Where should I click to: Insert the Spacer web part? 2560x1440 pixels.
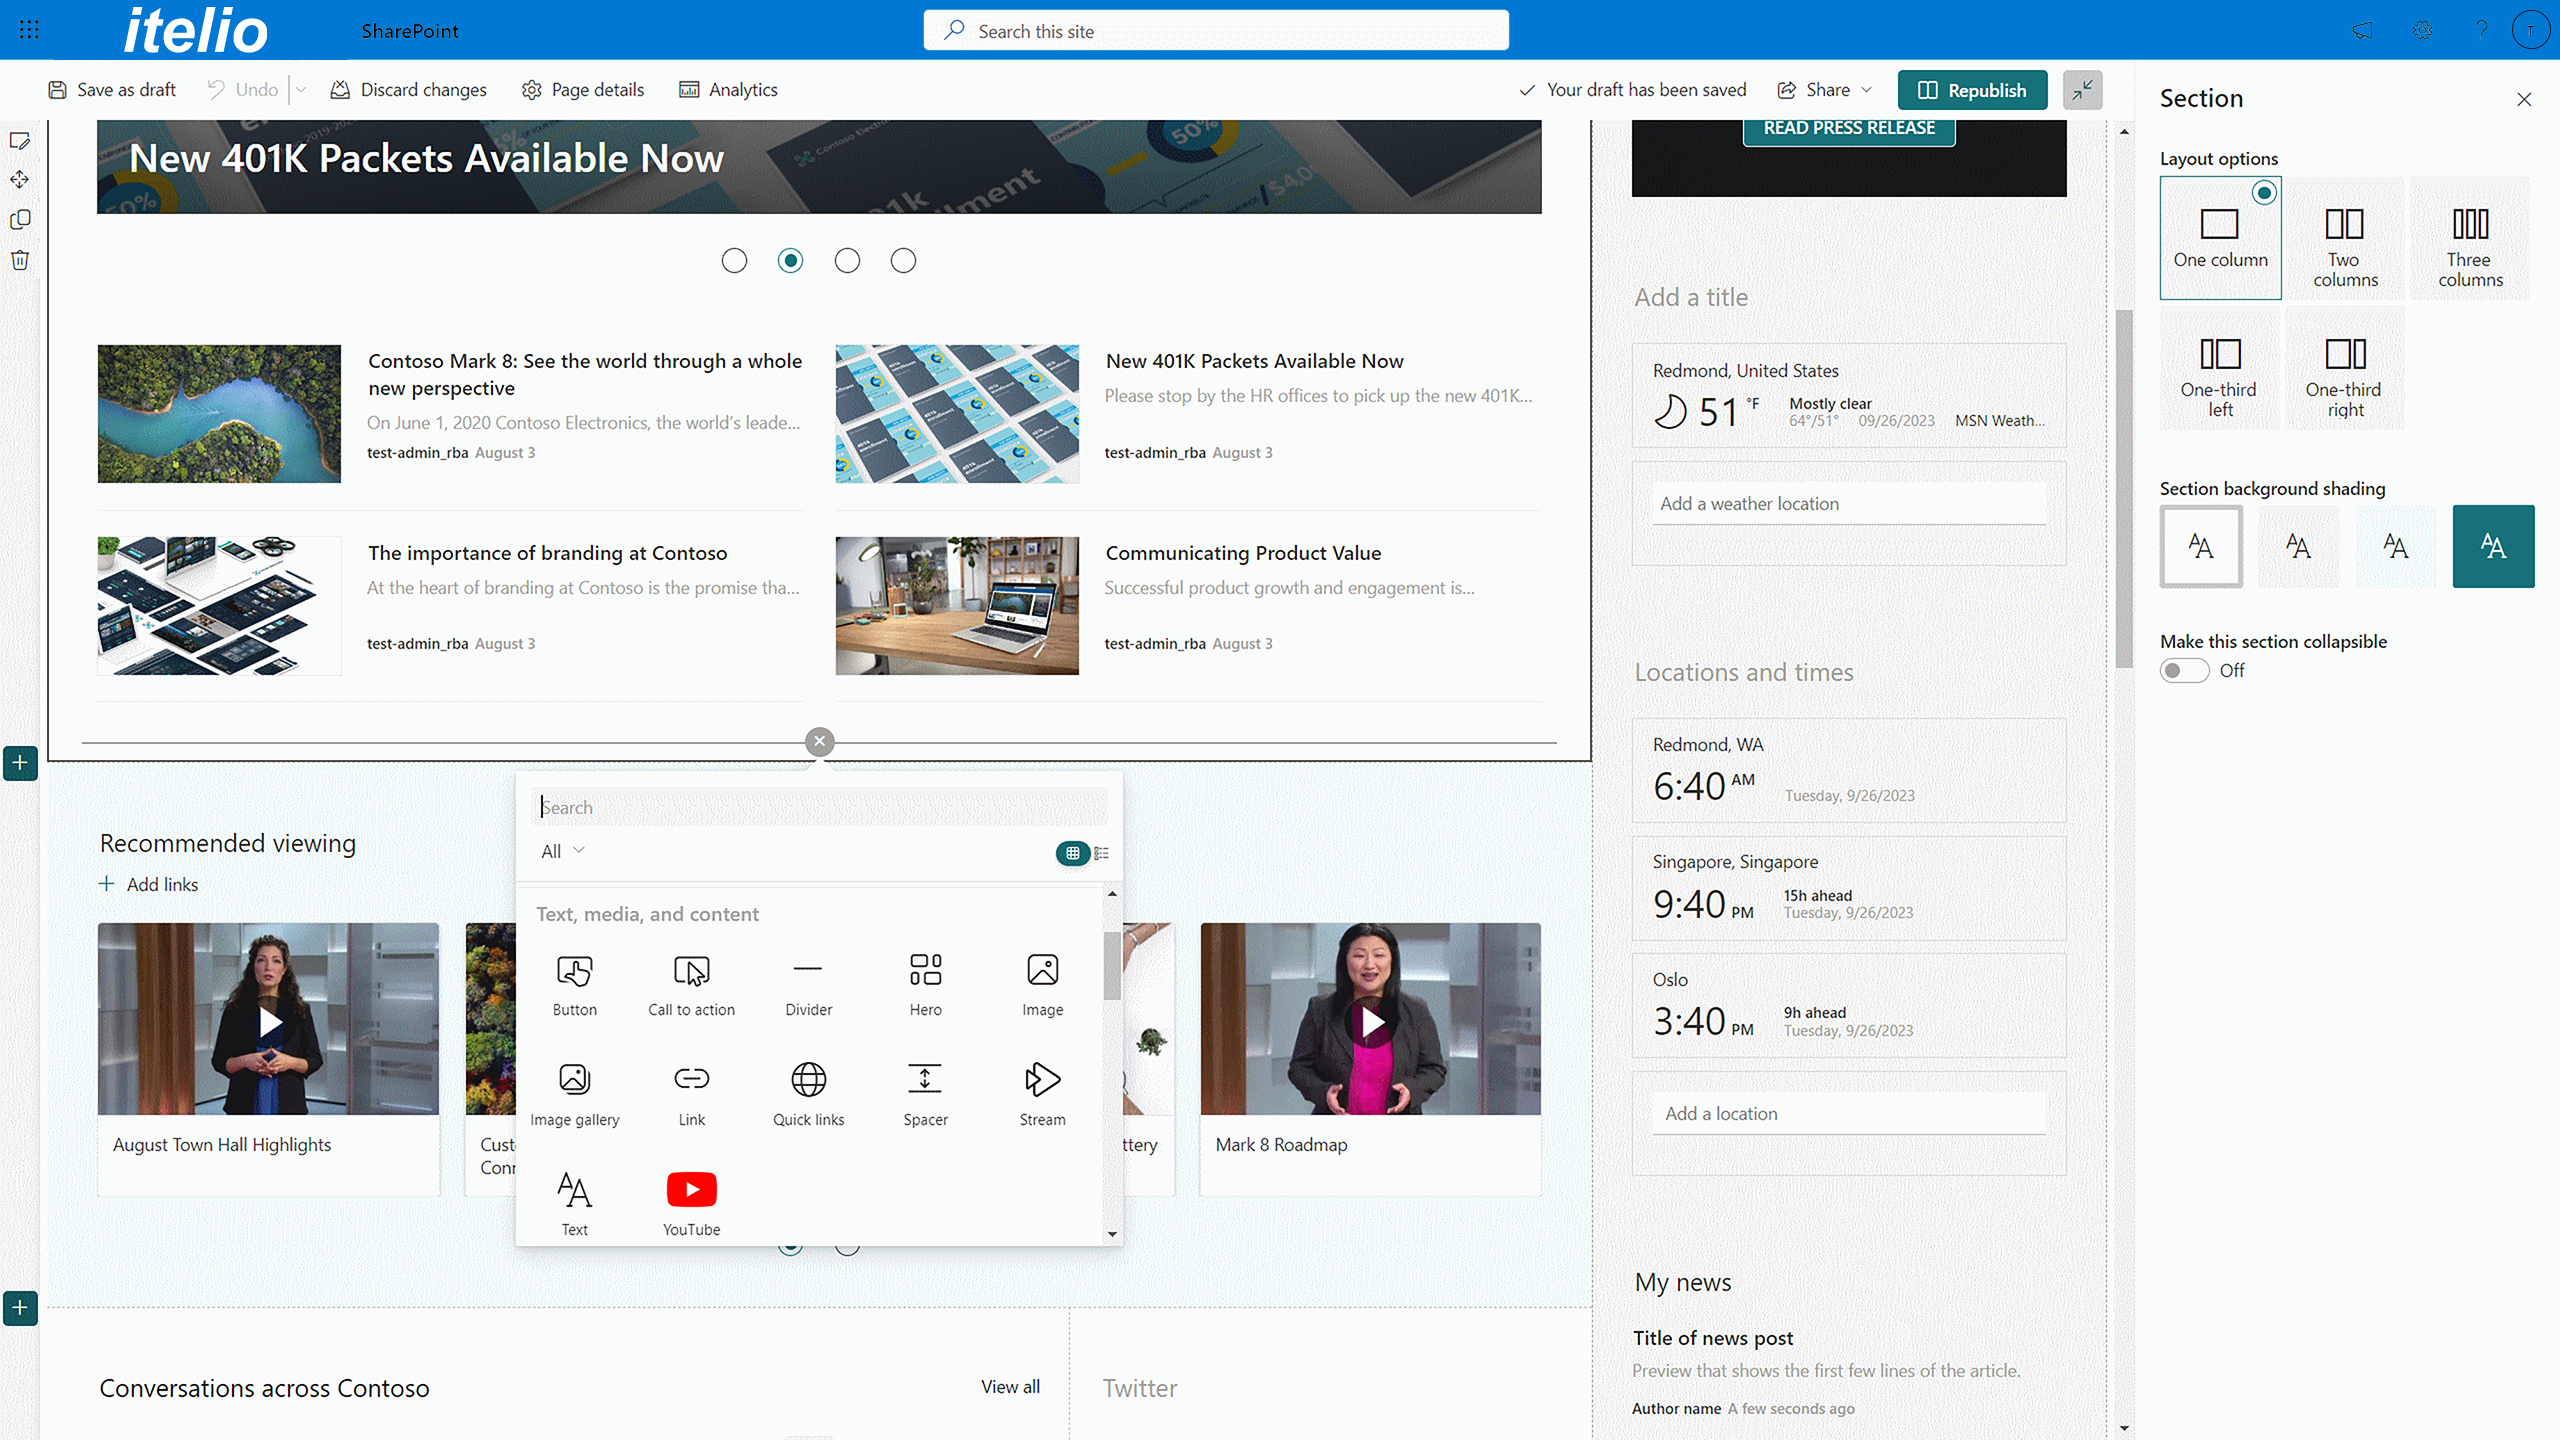(x=925, y=1095)
